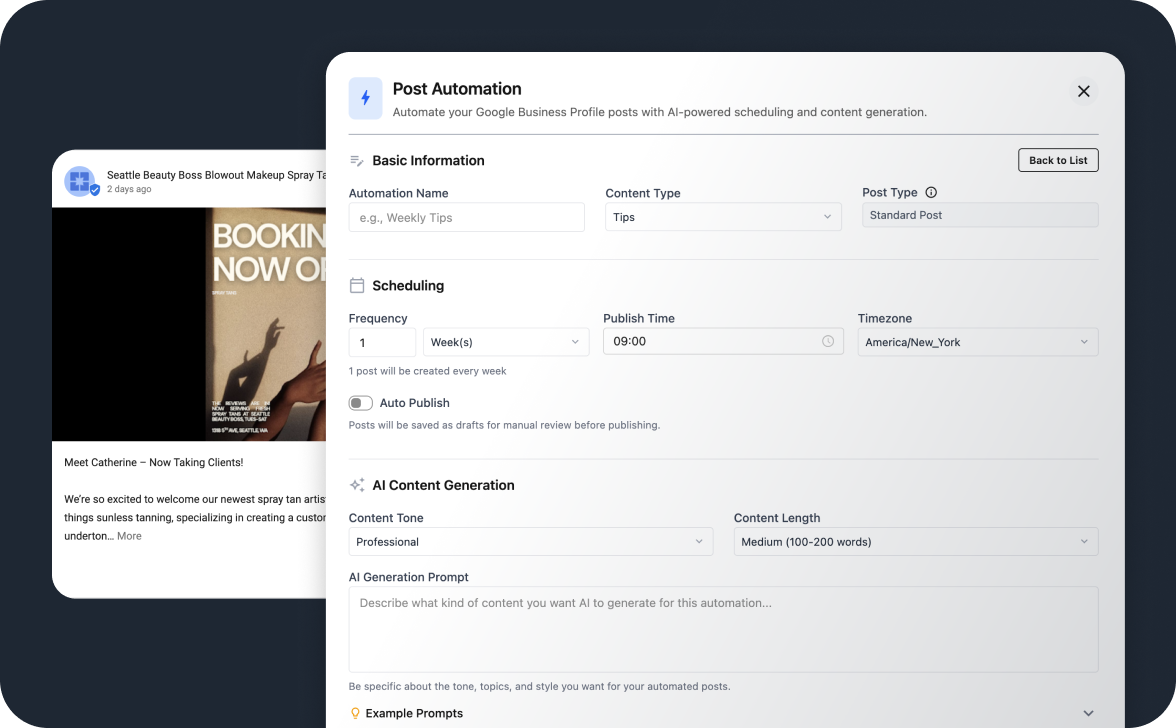Adjust the Frequency value stepper

[x=382, y=342]
